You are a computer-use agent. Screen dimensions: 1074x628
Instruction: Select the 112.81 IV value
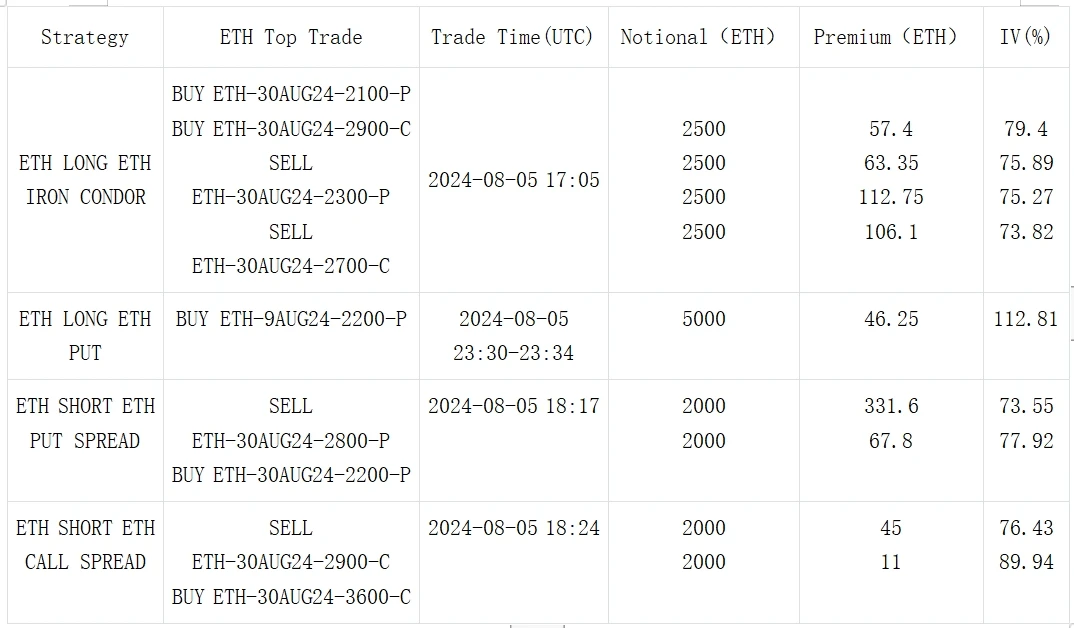coord(1025,320)
